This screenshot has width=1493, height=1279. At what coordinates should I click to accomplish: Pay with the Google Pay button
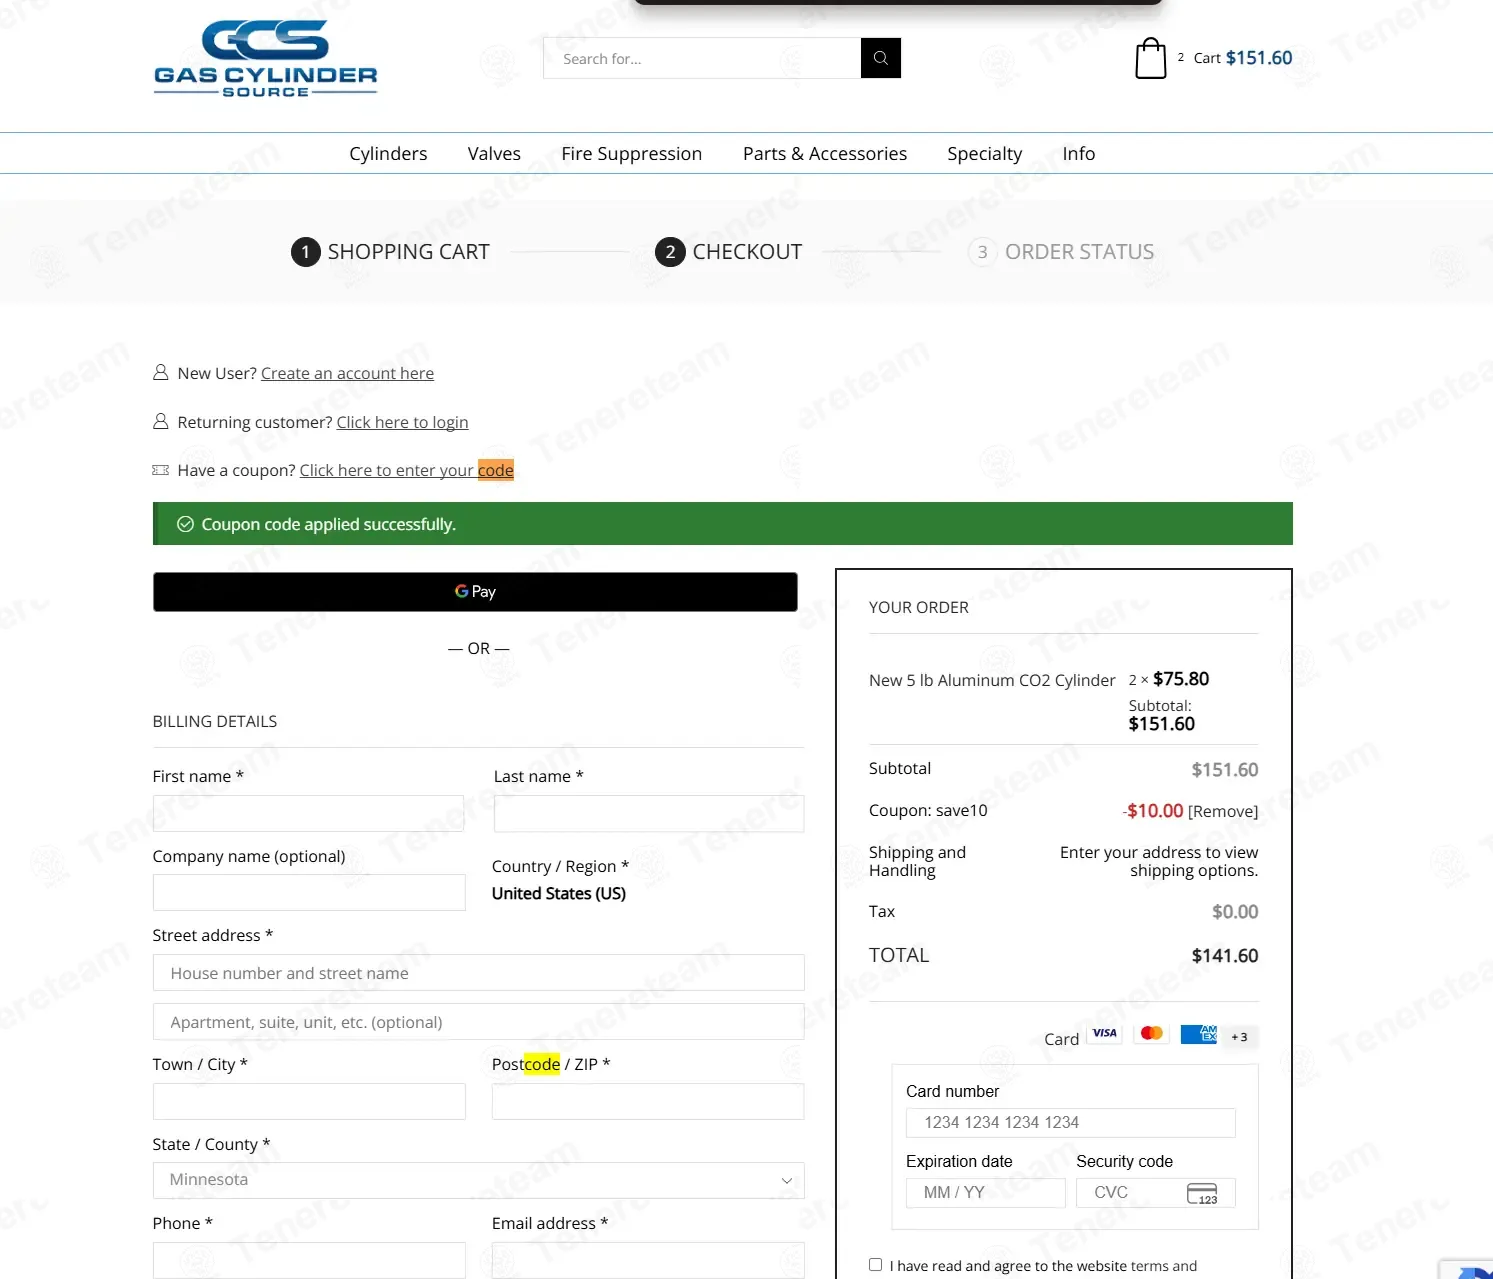[475, 592]
